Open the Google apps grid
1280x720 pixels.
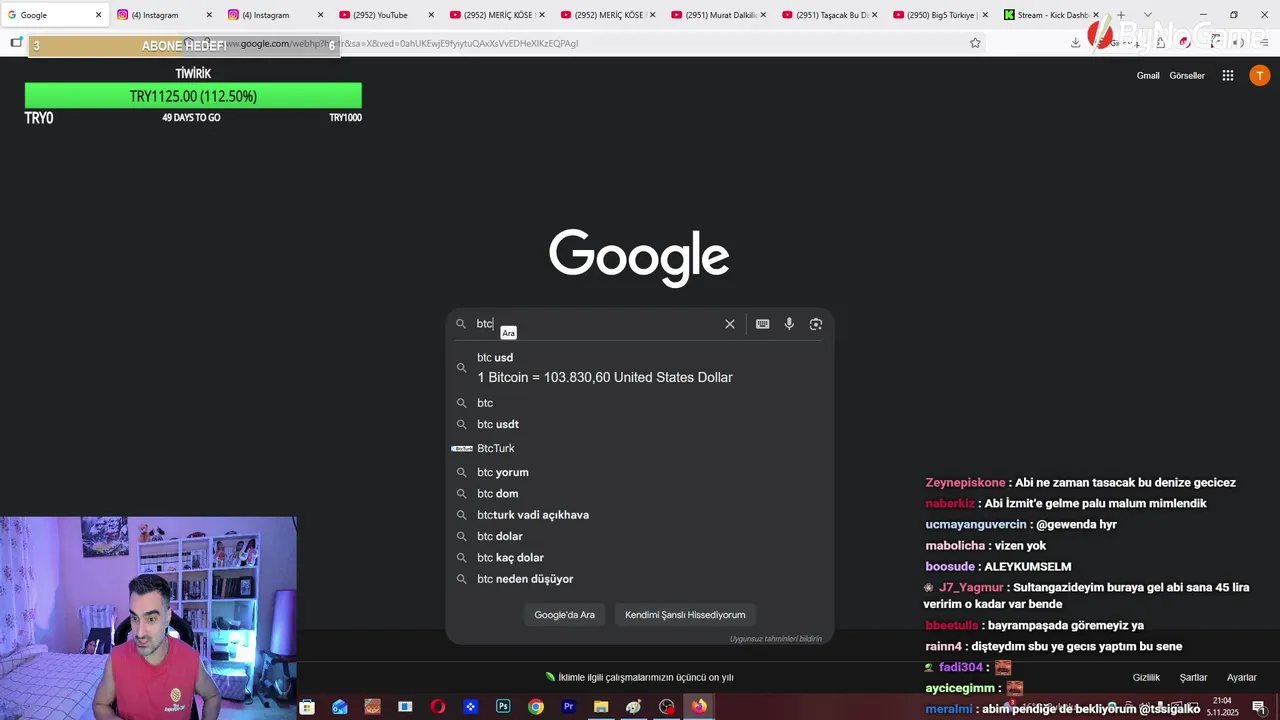[1228, 76]
